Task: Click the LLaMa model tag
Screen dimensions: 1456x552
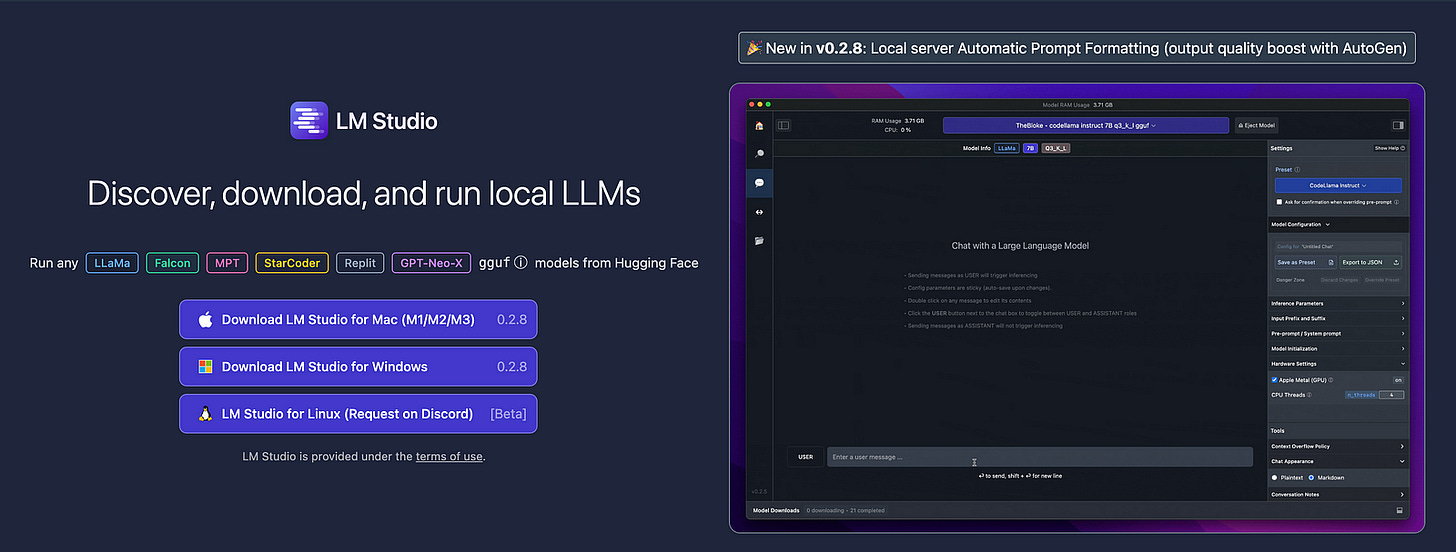Action: pos(112,263)
